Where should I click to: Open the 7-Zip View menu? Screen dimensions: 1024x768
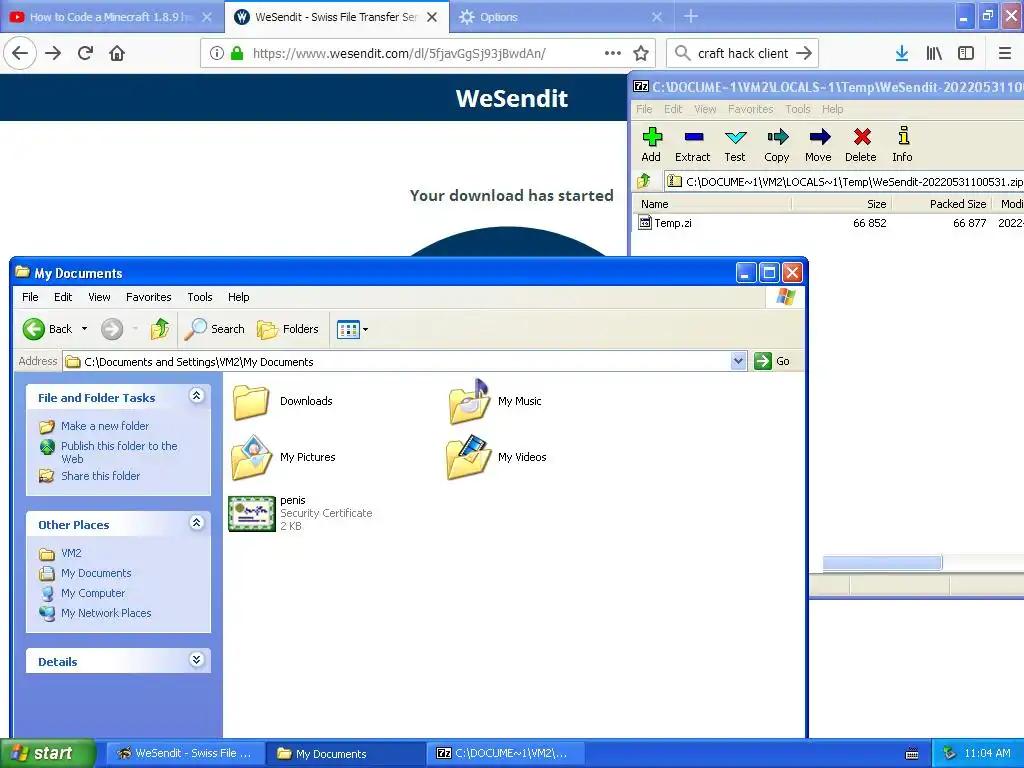[x=705, y=109]
